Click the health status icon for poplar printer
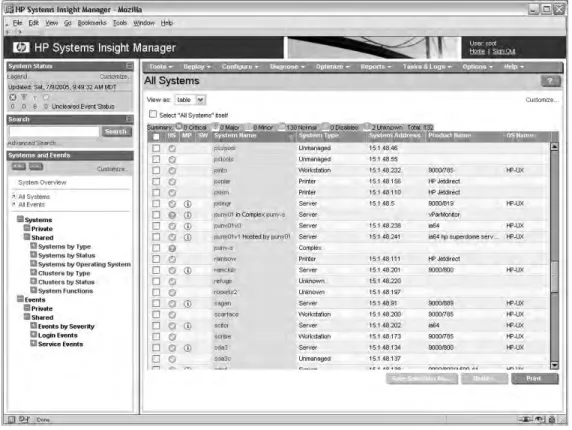 coord(172,182)
